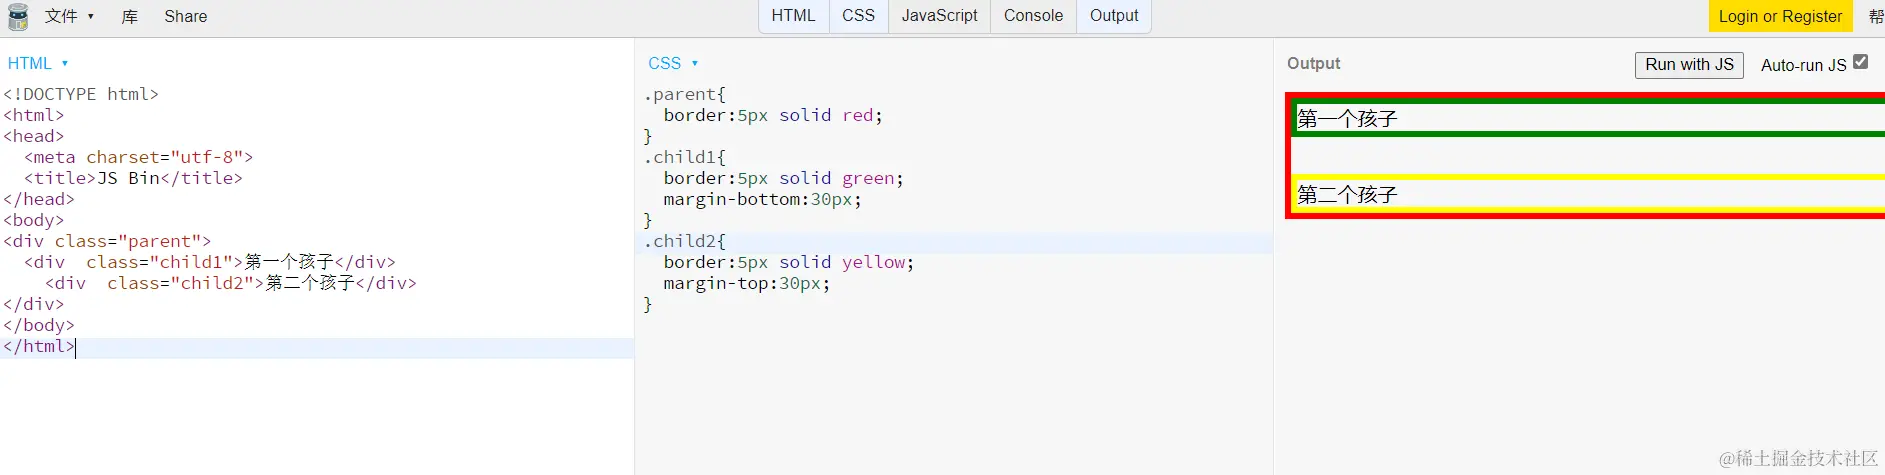
Task: Toggle the Output panel tab
Action: tap(1114, 16)
